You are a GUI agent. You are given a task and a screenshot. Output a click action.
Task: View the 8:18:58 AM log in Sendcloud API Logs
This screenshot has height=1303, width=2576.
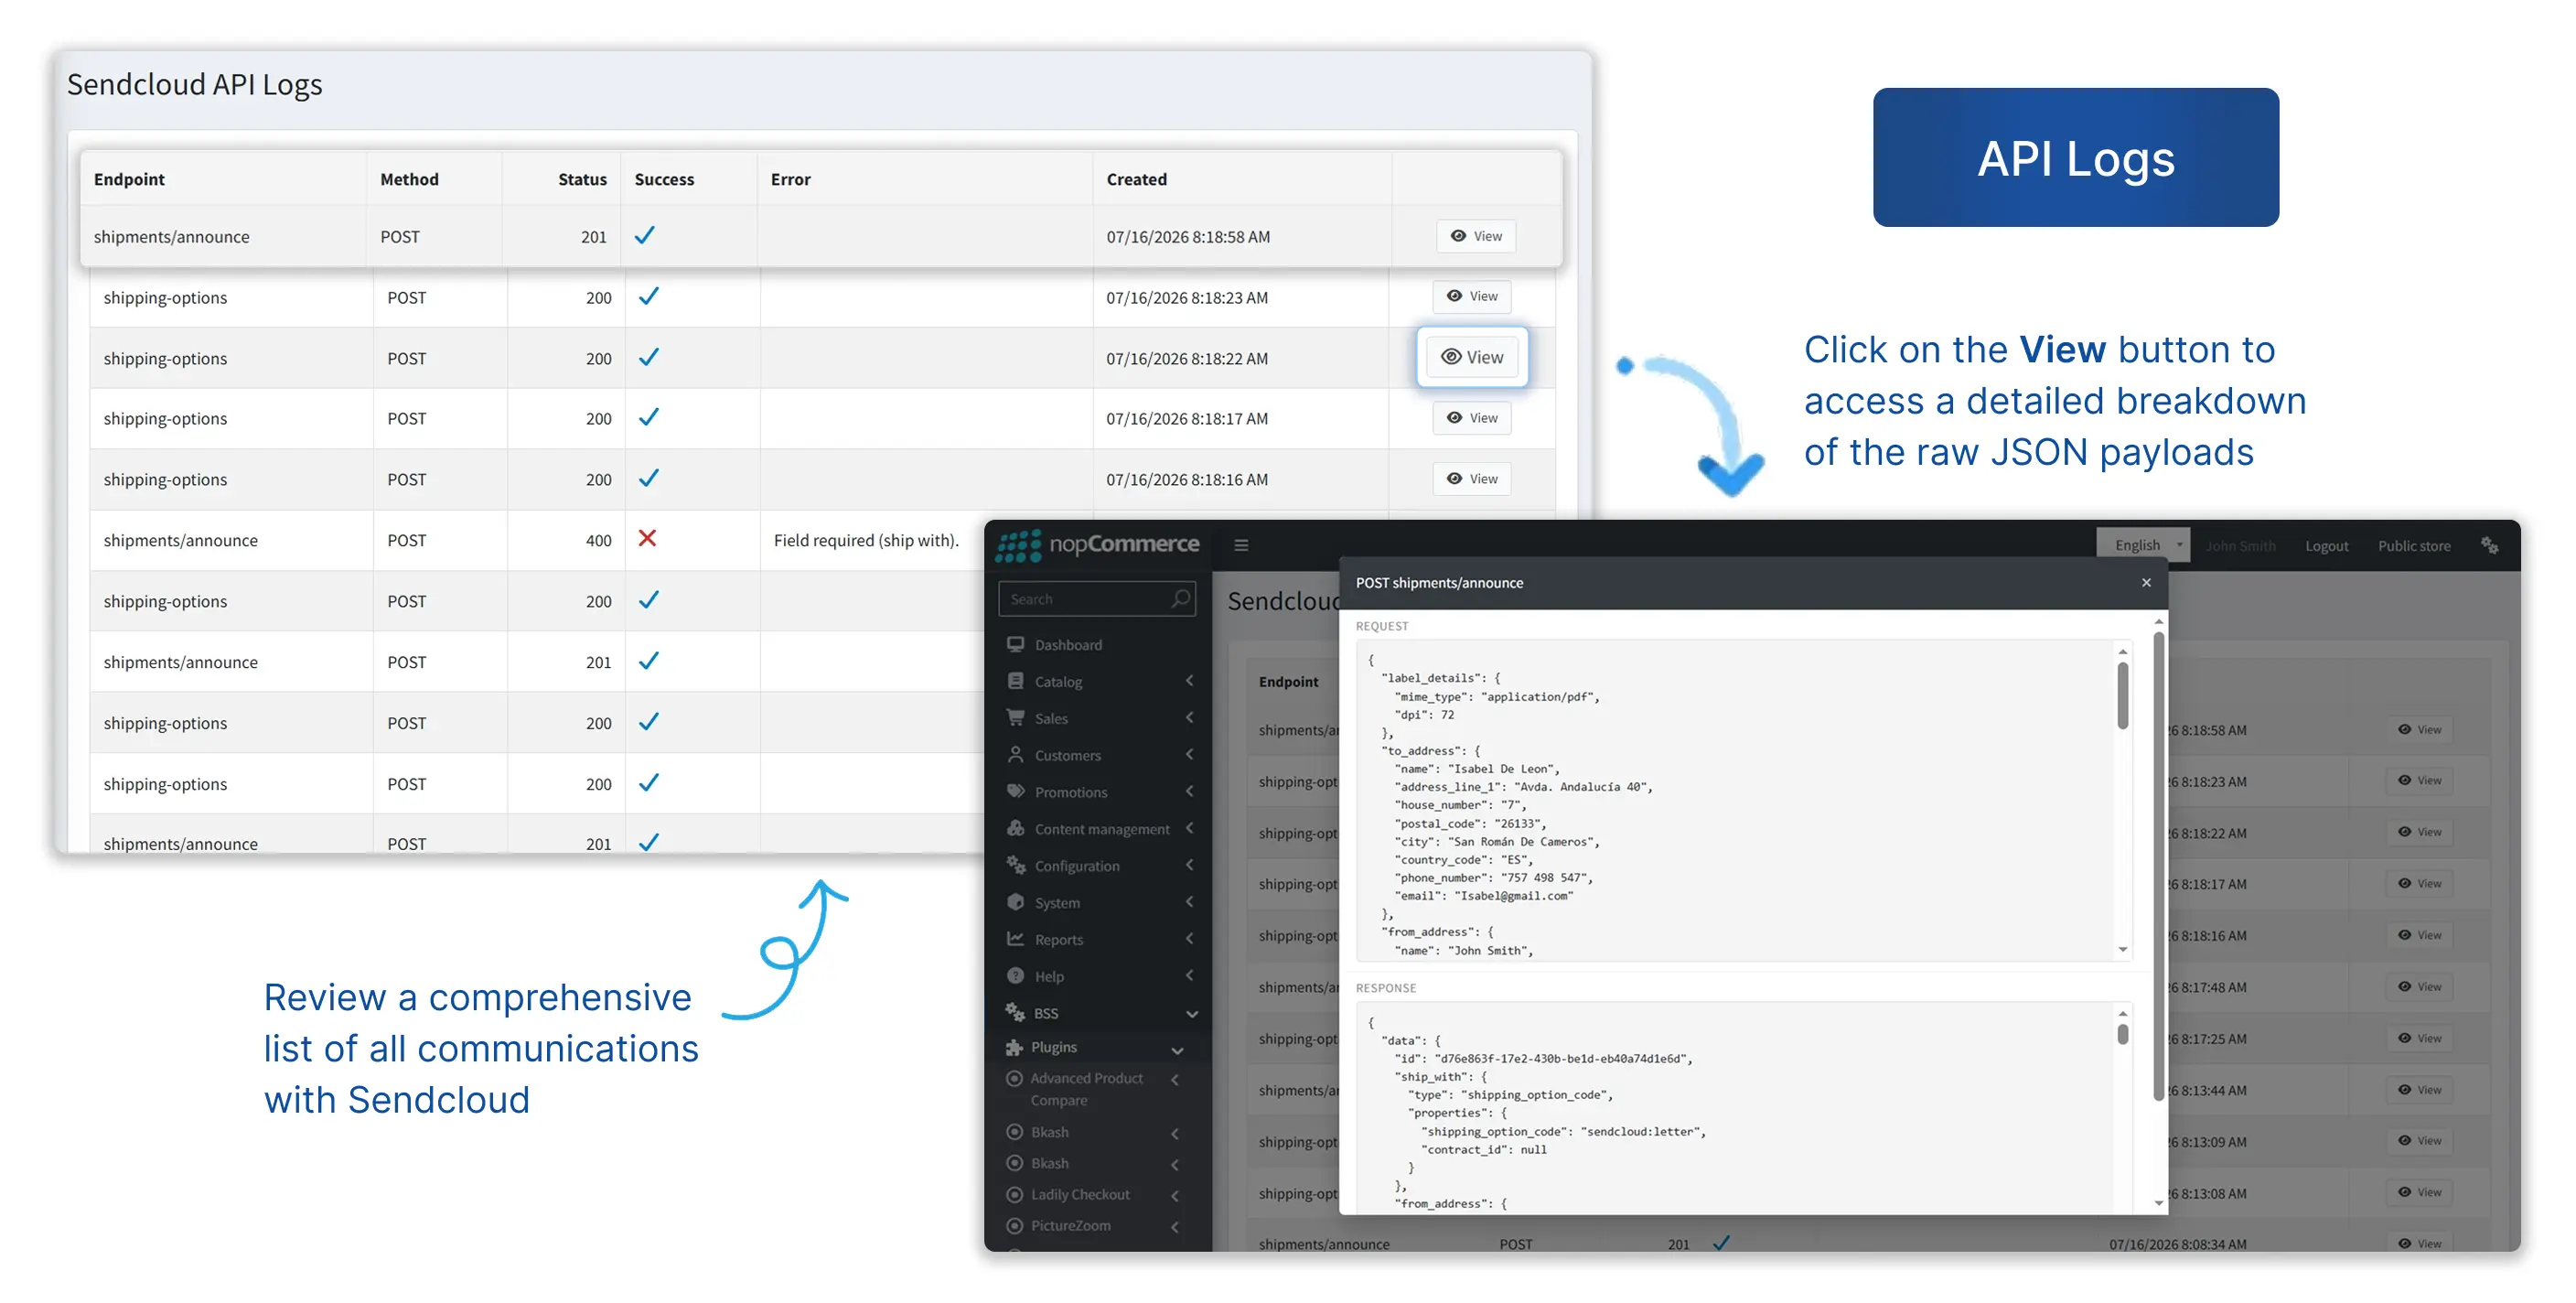[x=1476, y=236]
